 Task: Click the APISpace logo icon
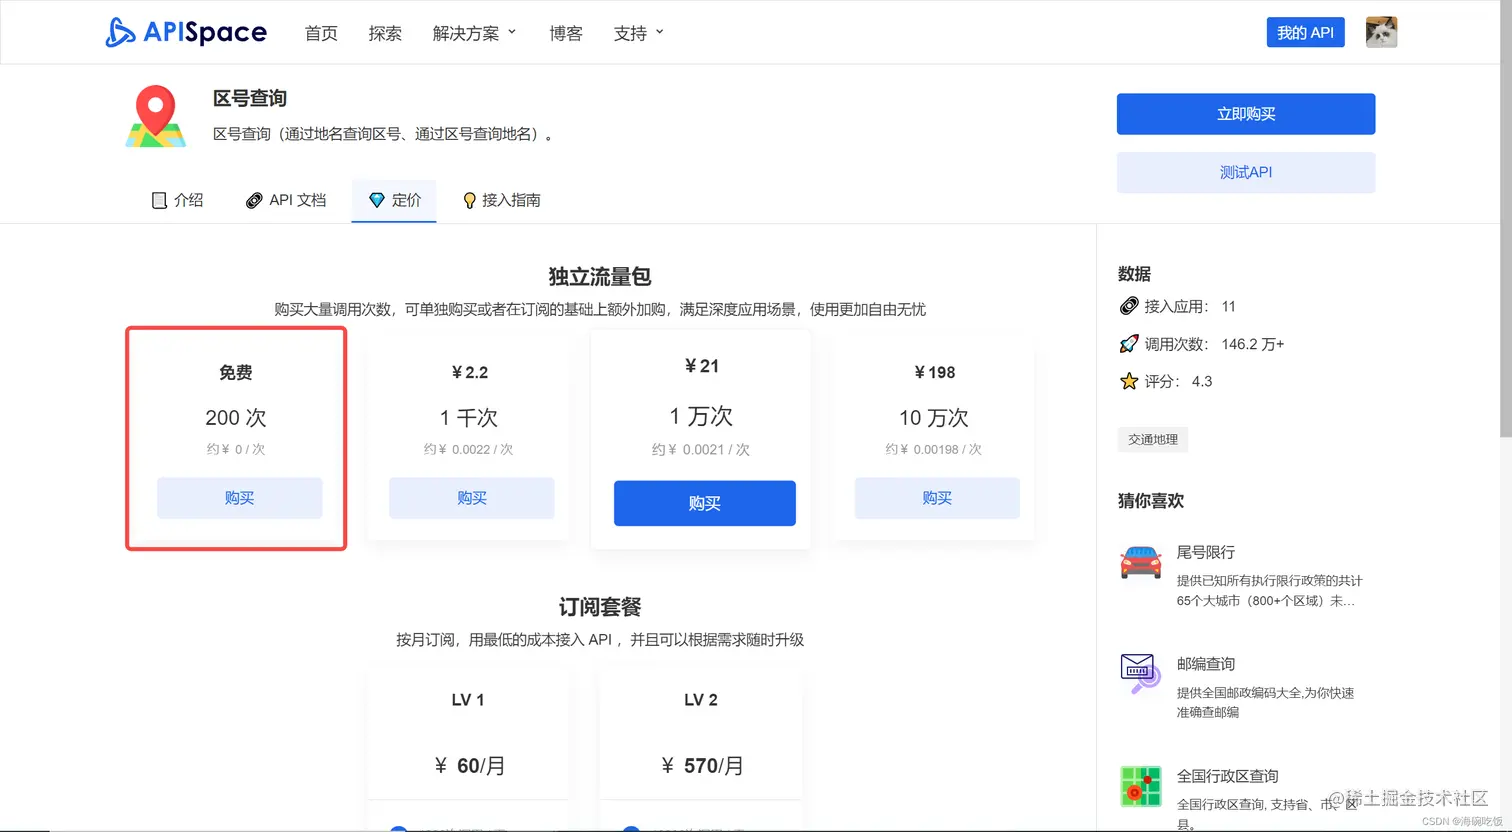(120, 32)
